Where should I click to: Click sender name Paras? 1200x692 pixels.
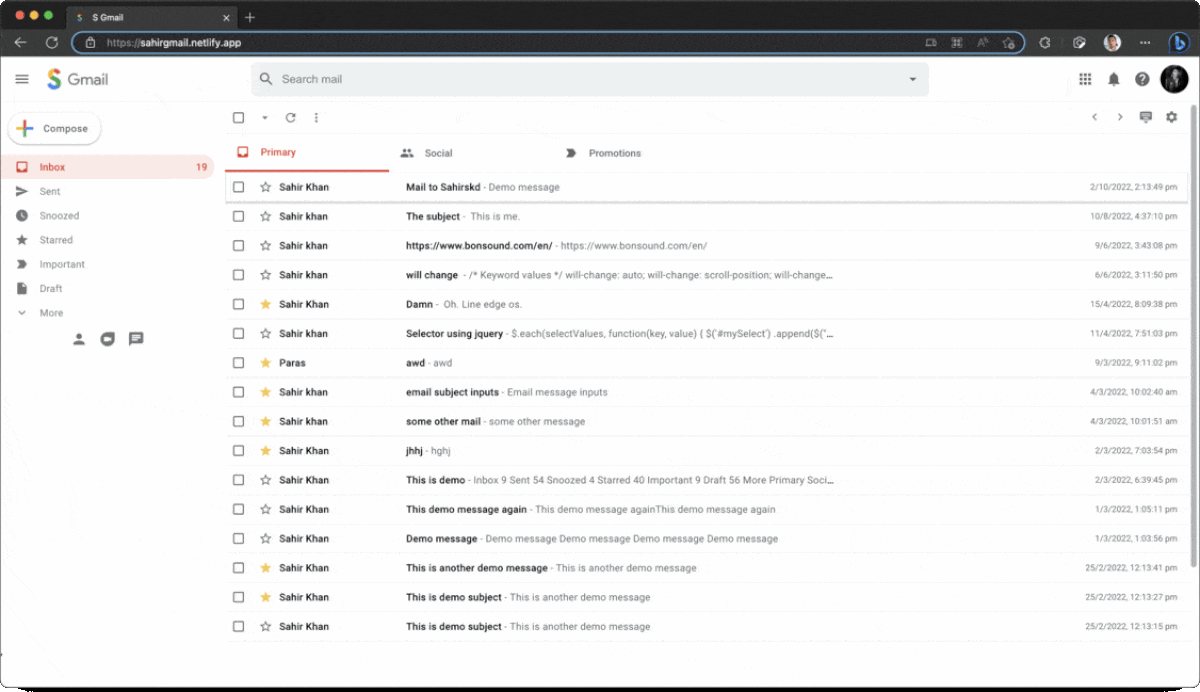[292, 363]
